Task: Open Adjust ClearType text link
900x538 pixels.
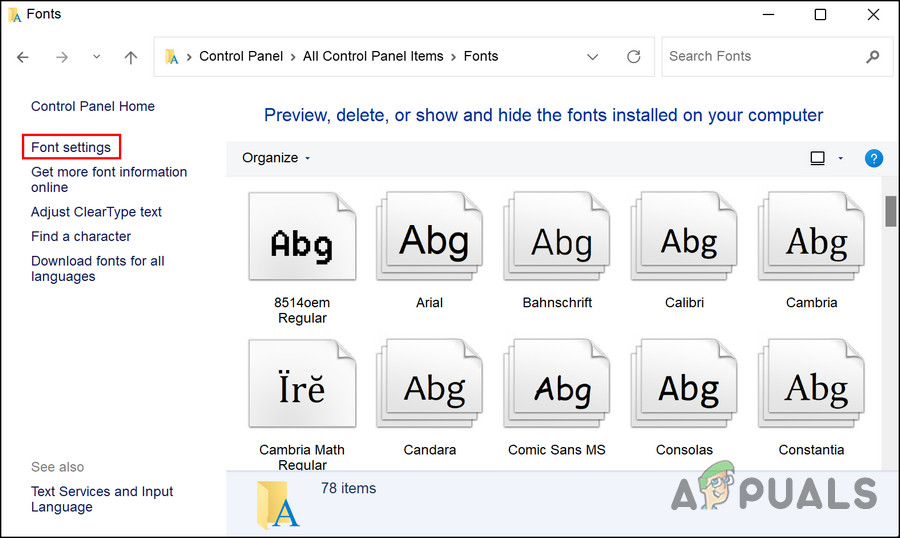Action: (x=96, y=212)
